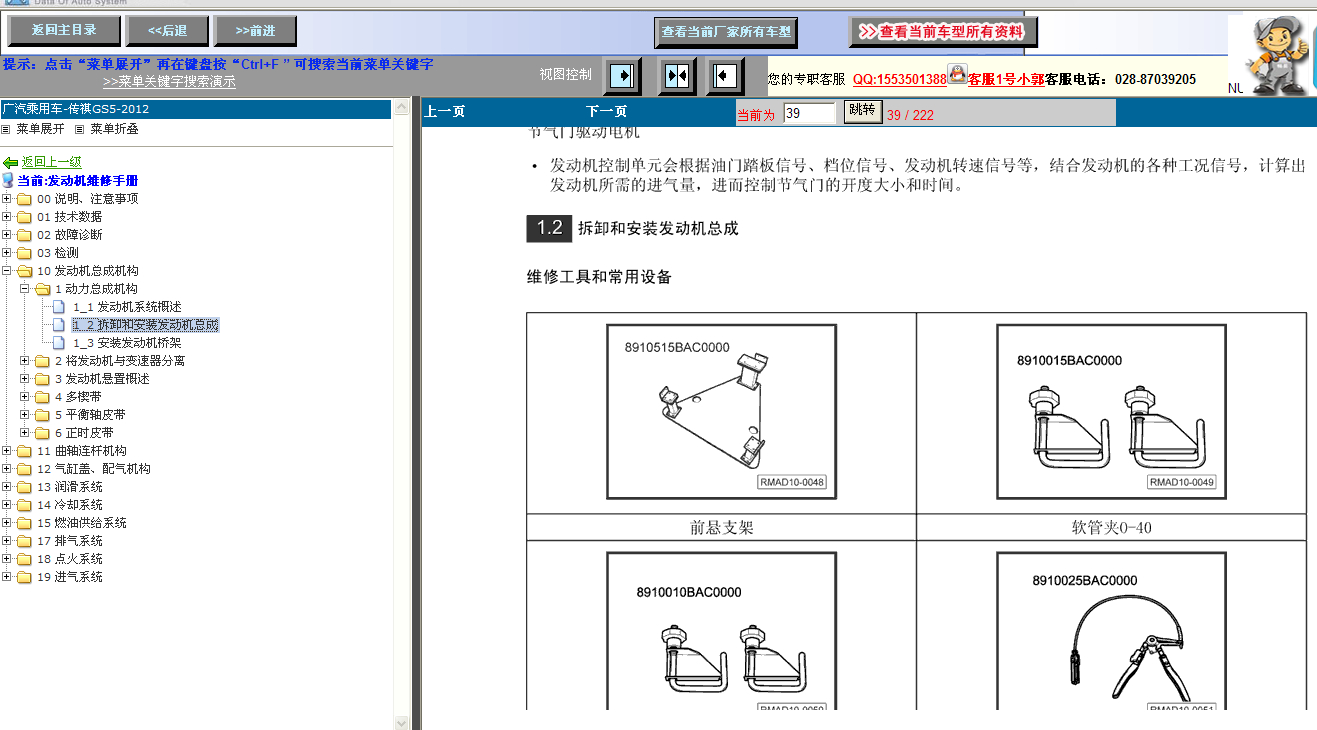The image size is (1317, 730).
Task: Click the 查看当前厂家所有车型 button
Action: click(727, 32)
